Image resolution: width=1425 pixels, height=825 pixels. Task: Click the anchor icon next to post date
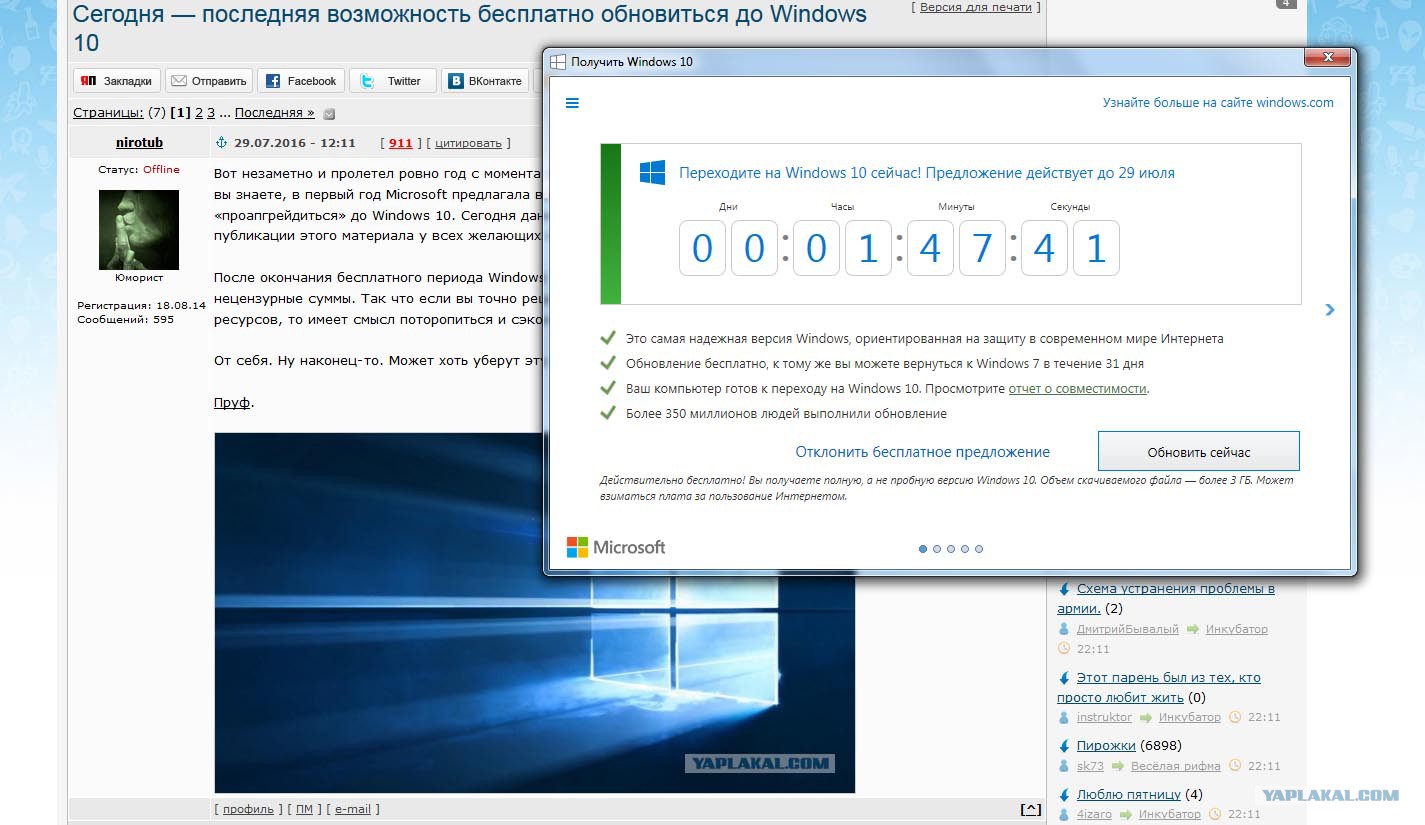click(223, 143)
